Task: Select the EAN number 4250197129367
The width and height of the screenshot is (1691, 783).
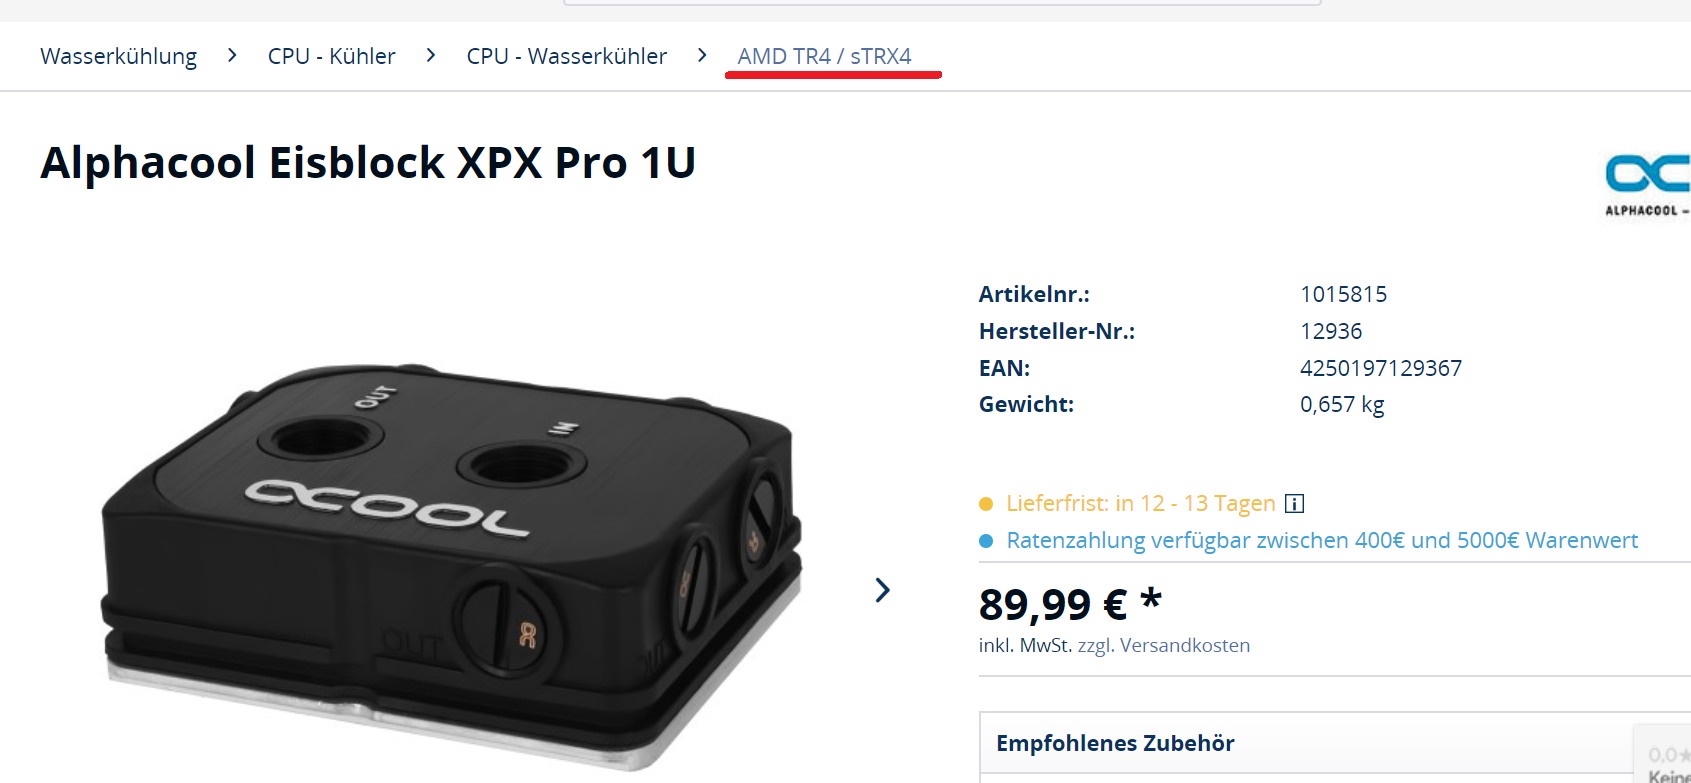Action: click(x=1381, y=368)
